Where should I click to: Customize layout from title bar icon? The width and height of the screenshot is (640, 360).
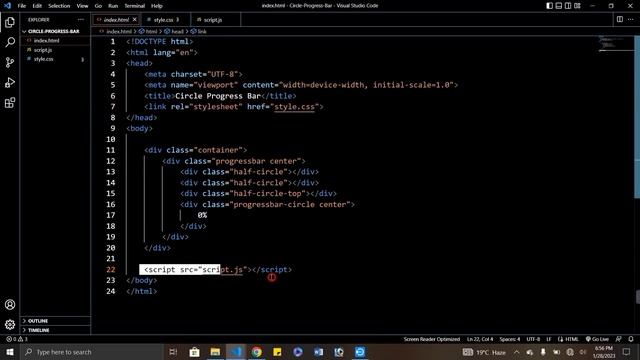coord(577,6)
